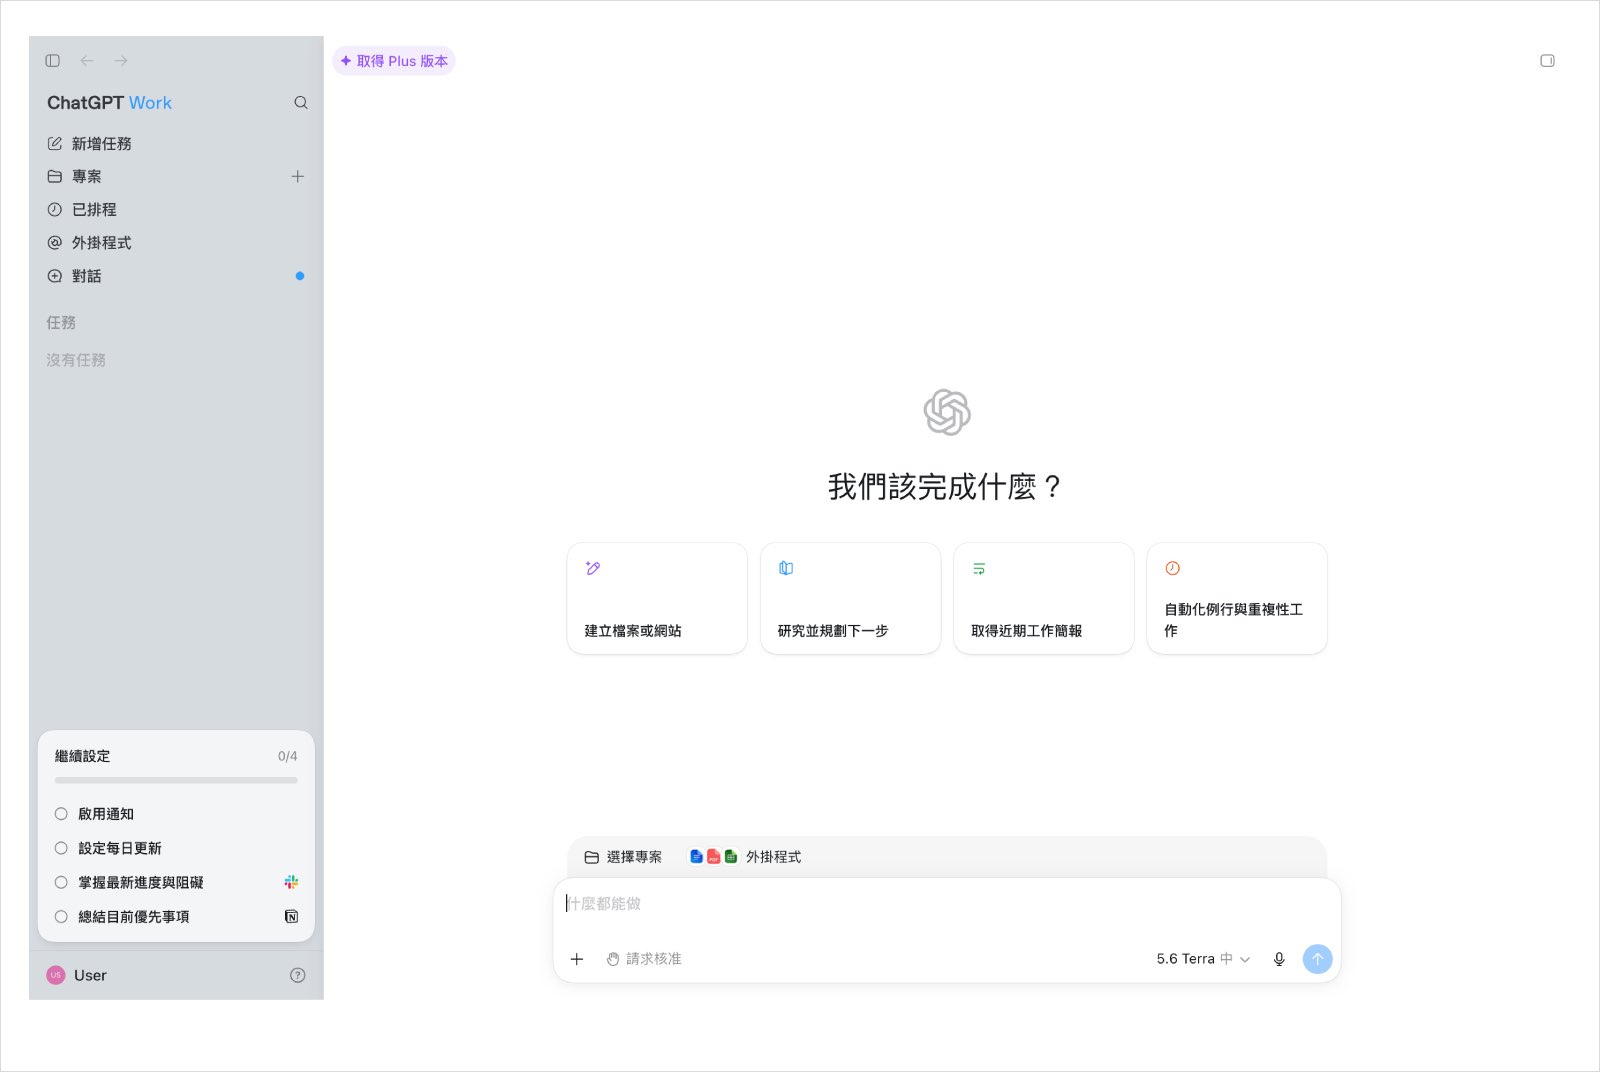The height and width of the screenshot is (1072, 1600).
Task: Select the 自動化例行與重複性工作 card
Action: (1236, 598)
